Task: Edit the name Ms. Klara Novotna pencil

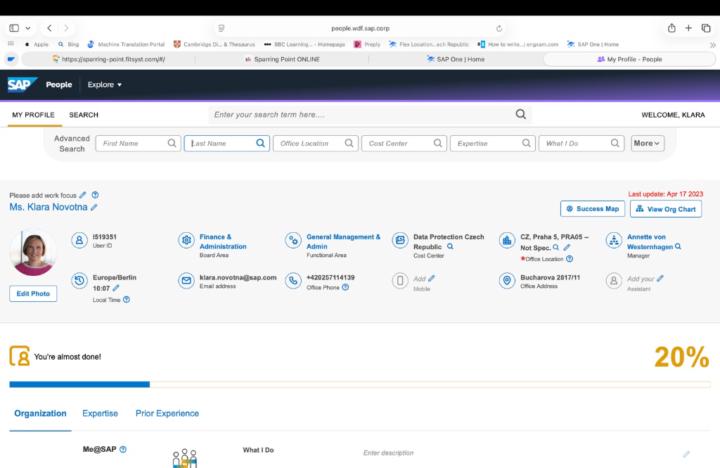Action: coord(94,207)
